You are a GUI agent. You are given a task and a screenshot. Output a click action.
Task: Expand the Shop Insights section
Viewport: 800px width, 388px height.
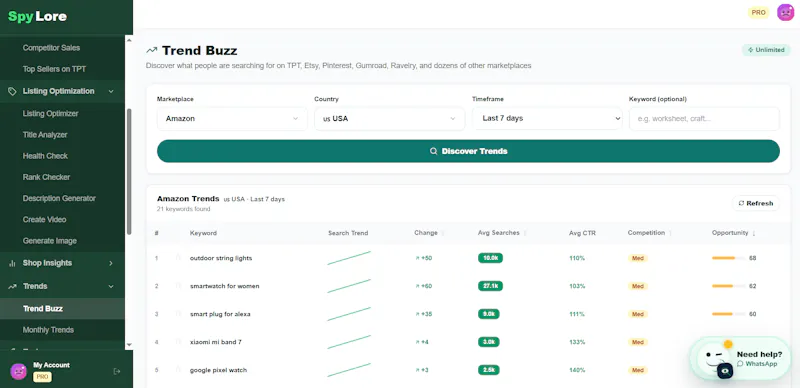click(x=111, y=263)
